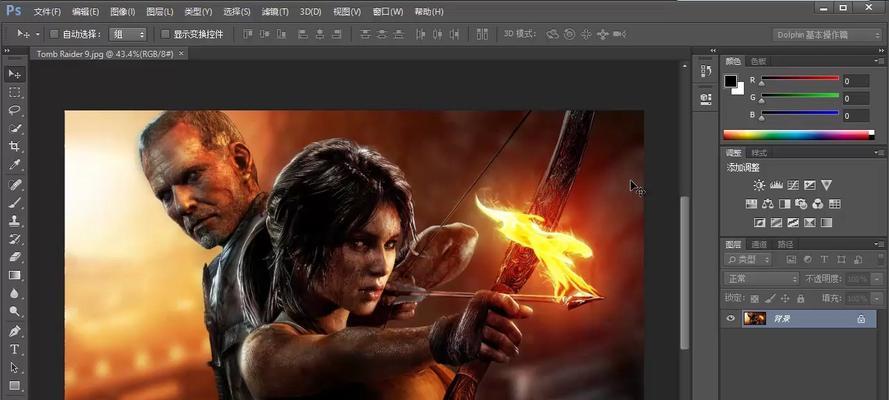Toggle lock all padlock icon

tap(801, 298)
